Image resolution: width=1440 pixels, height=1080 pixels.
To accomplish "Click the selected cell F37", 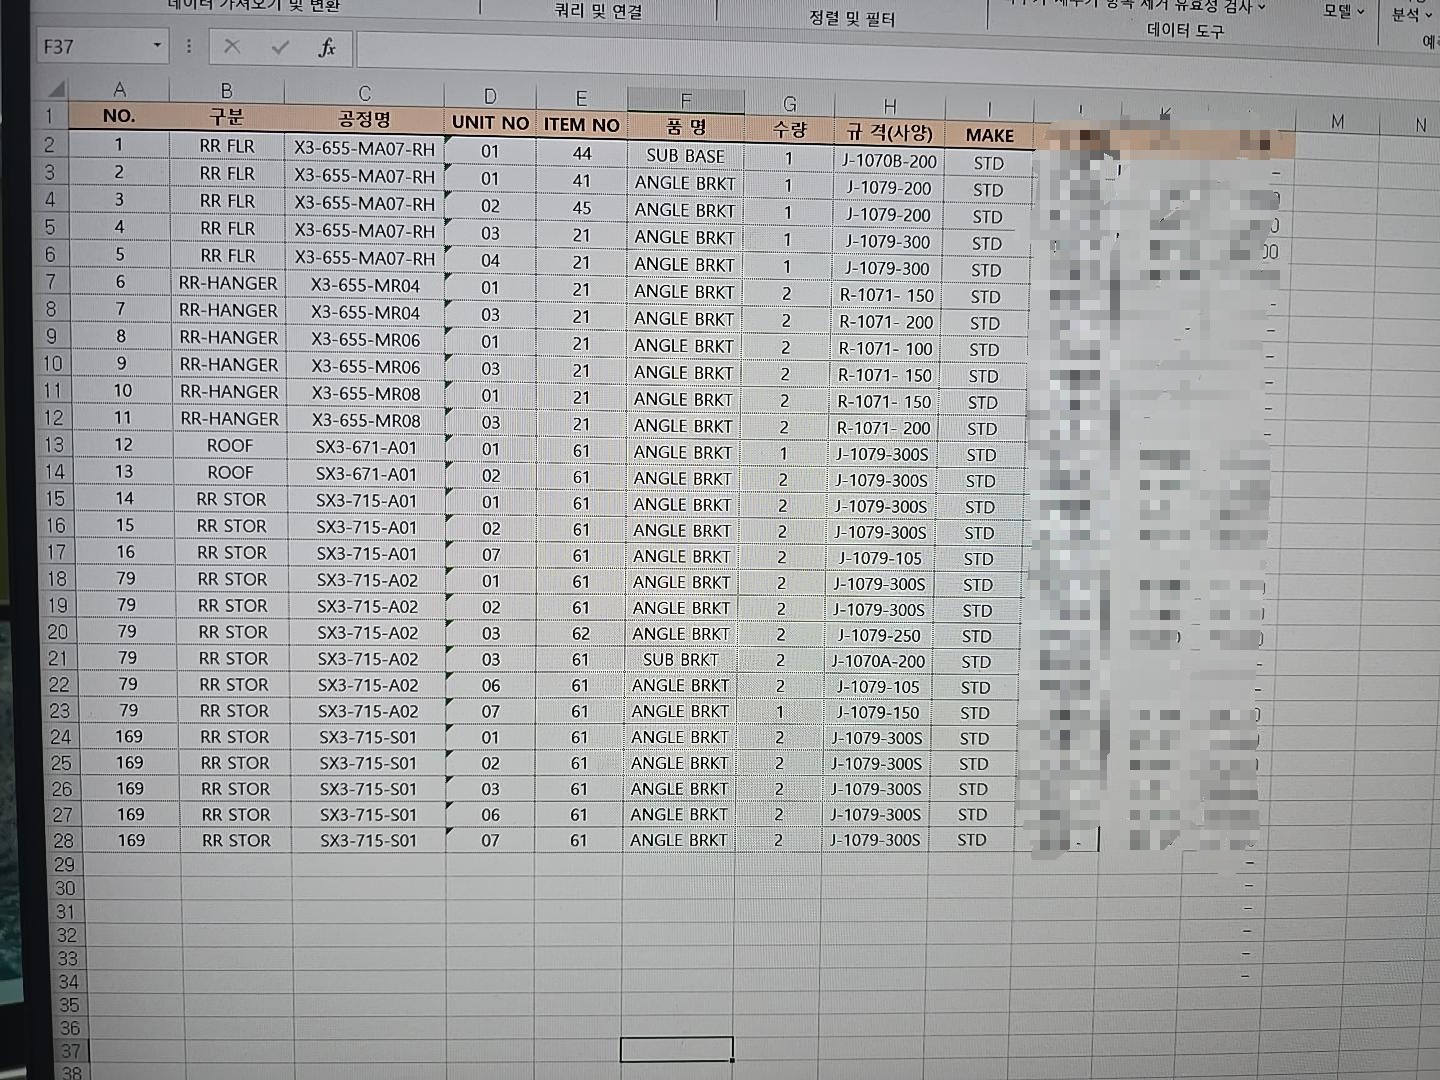I will [x=677, y=1049].
